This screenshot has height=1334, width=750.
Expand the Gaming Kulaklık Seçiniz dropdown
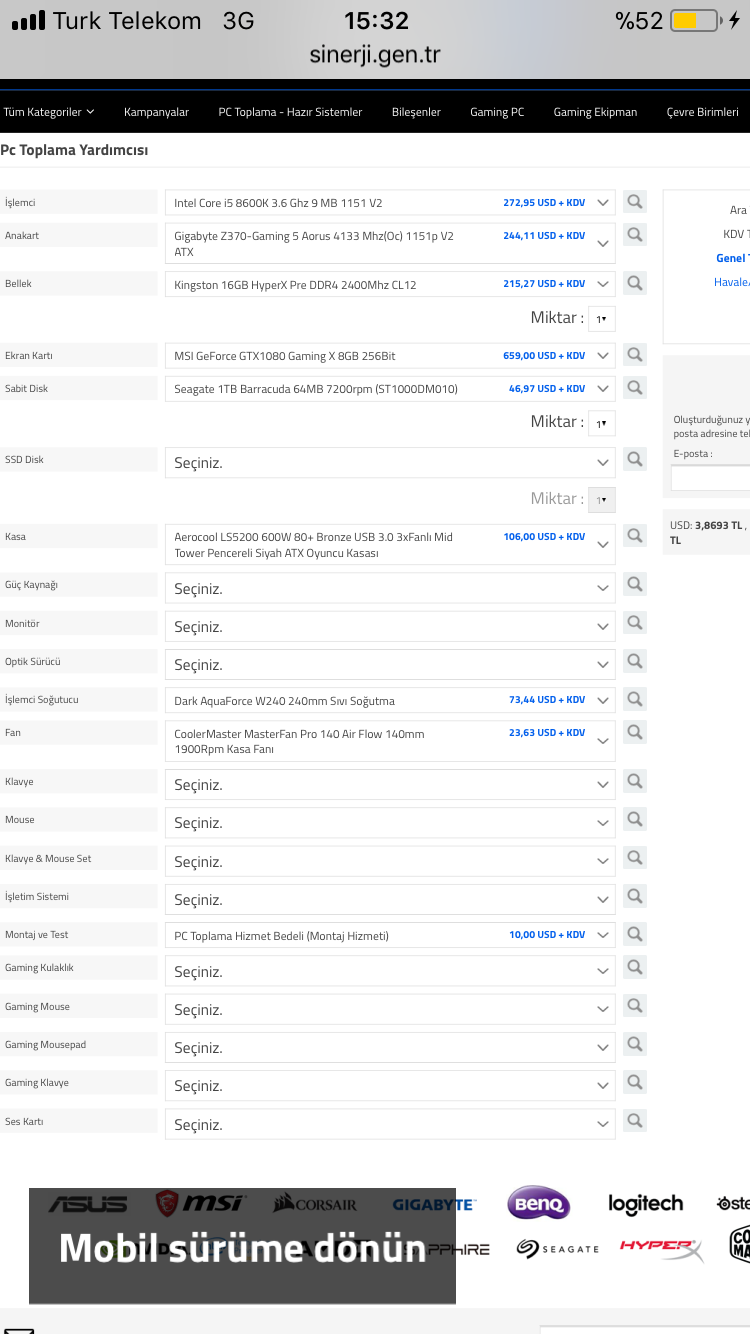390,971
